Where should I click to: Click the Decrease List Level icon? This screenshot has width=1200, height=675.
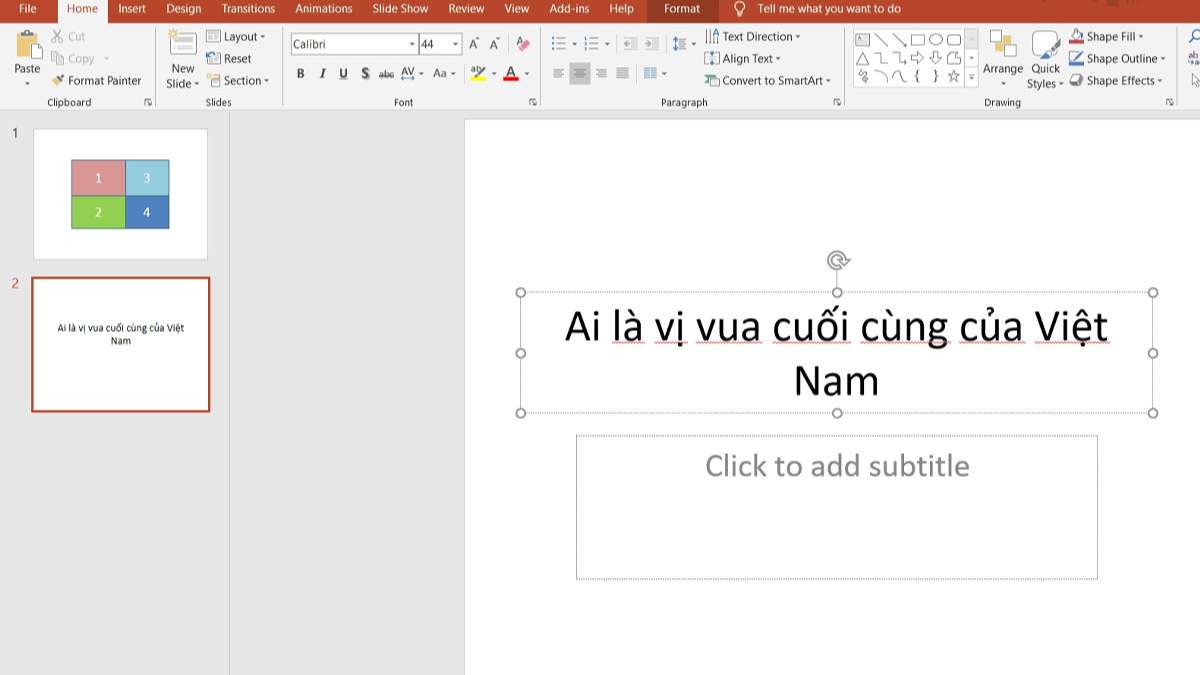click(x=629, y=44)
